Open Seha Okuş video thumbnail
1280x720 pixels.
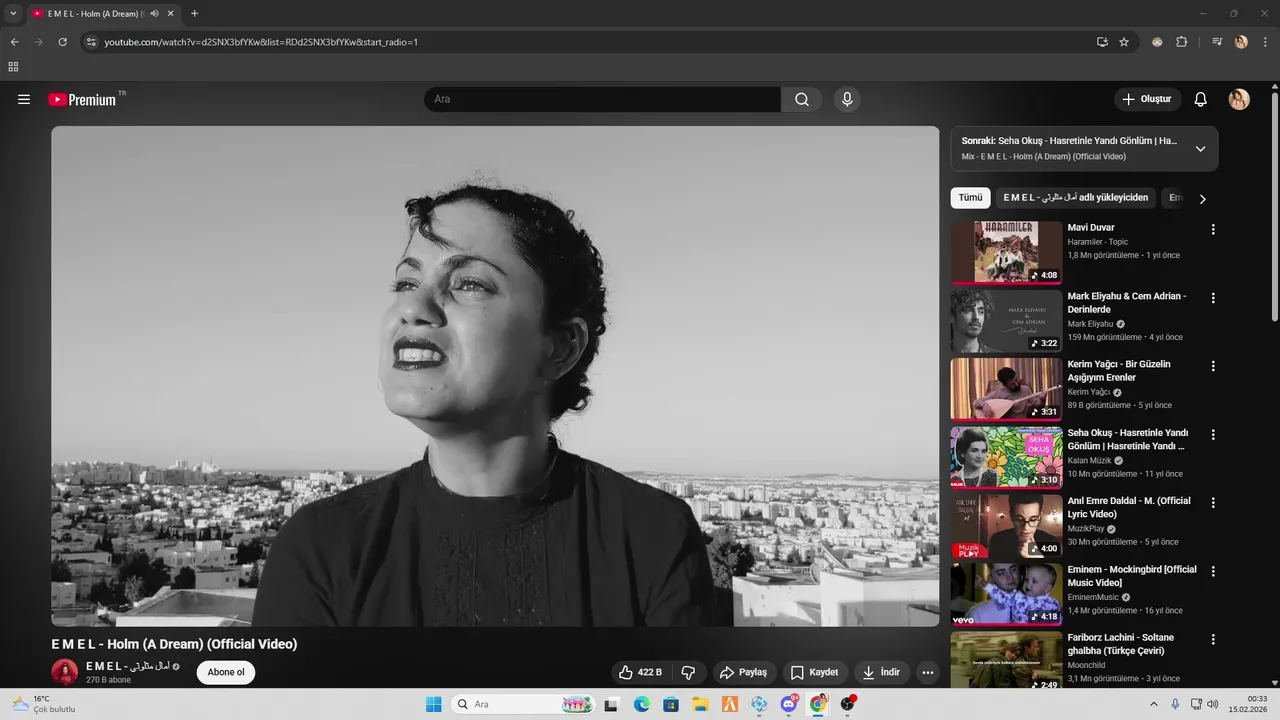(1006, 457)
